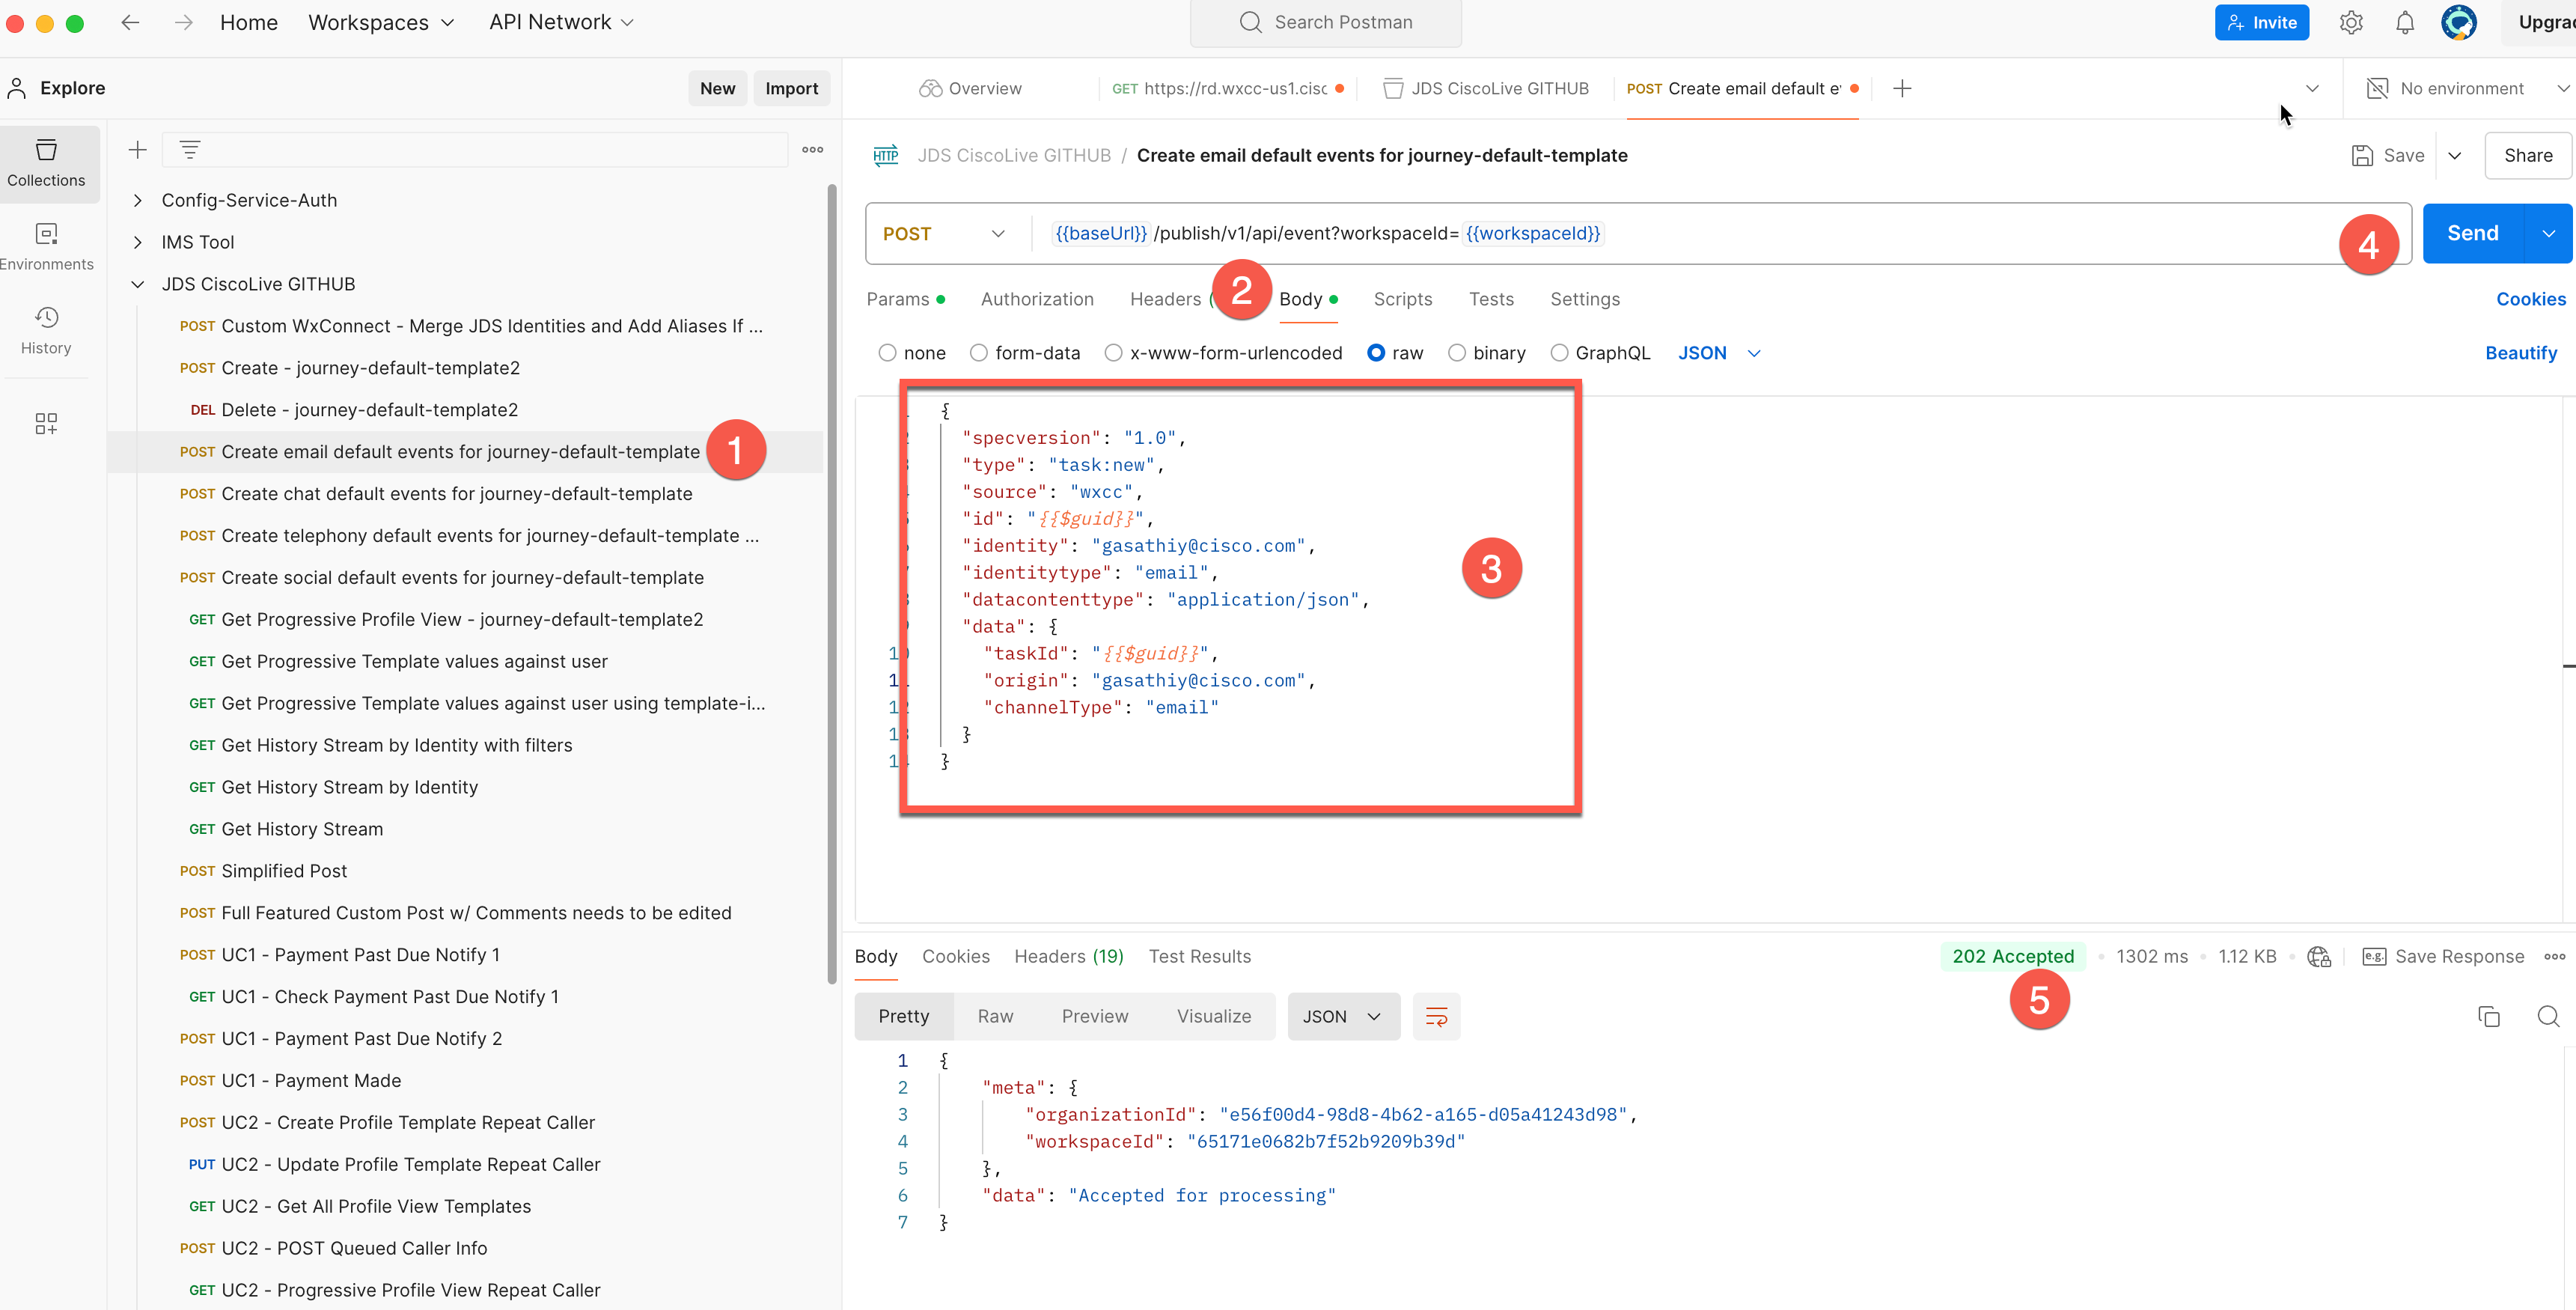This screenshot has height=1310, width=2576.
Task: Click the plus icon to open new tab
Action: click(1902, 88)
